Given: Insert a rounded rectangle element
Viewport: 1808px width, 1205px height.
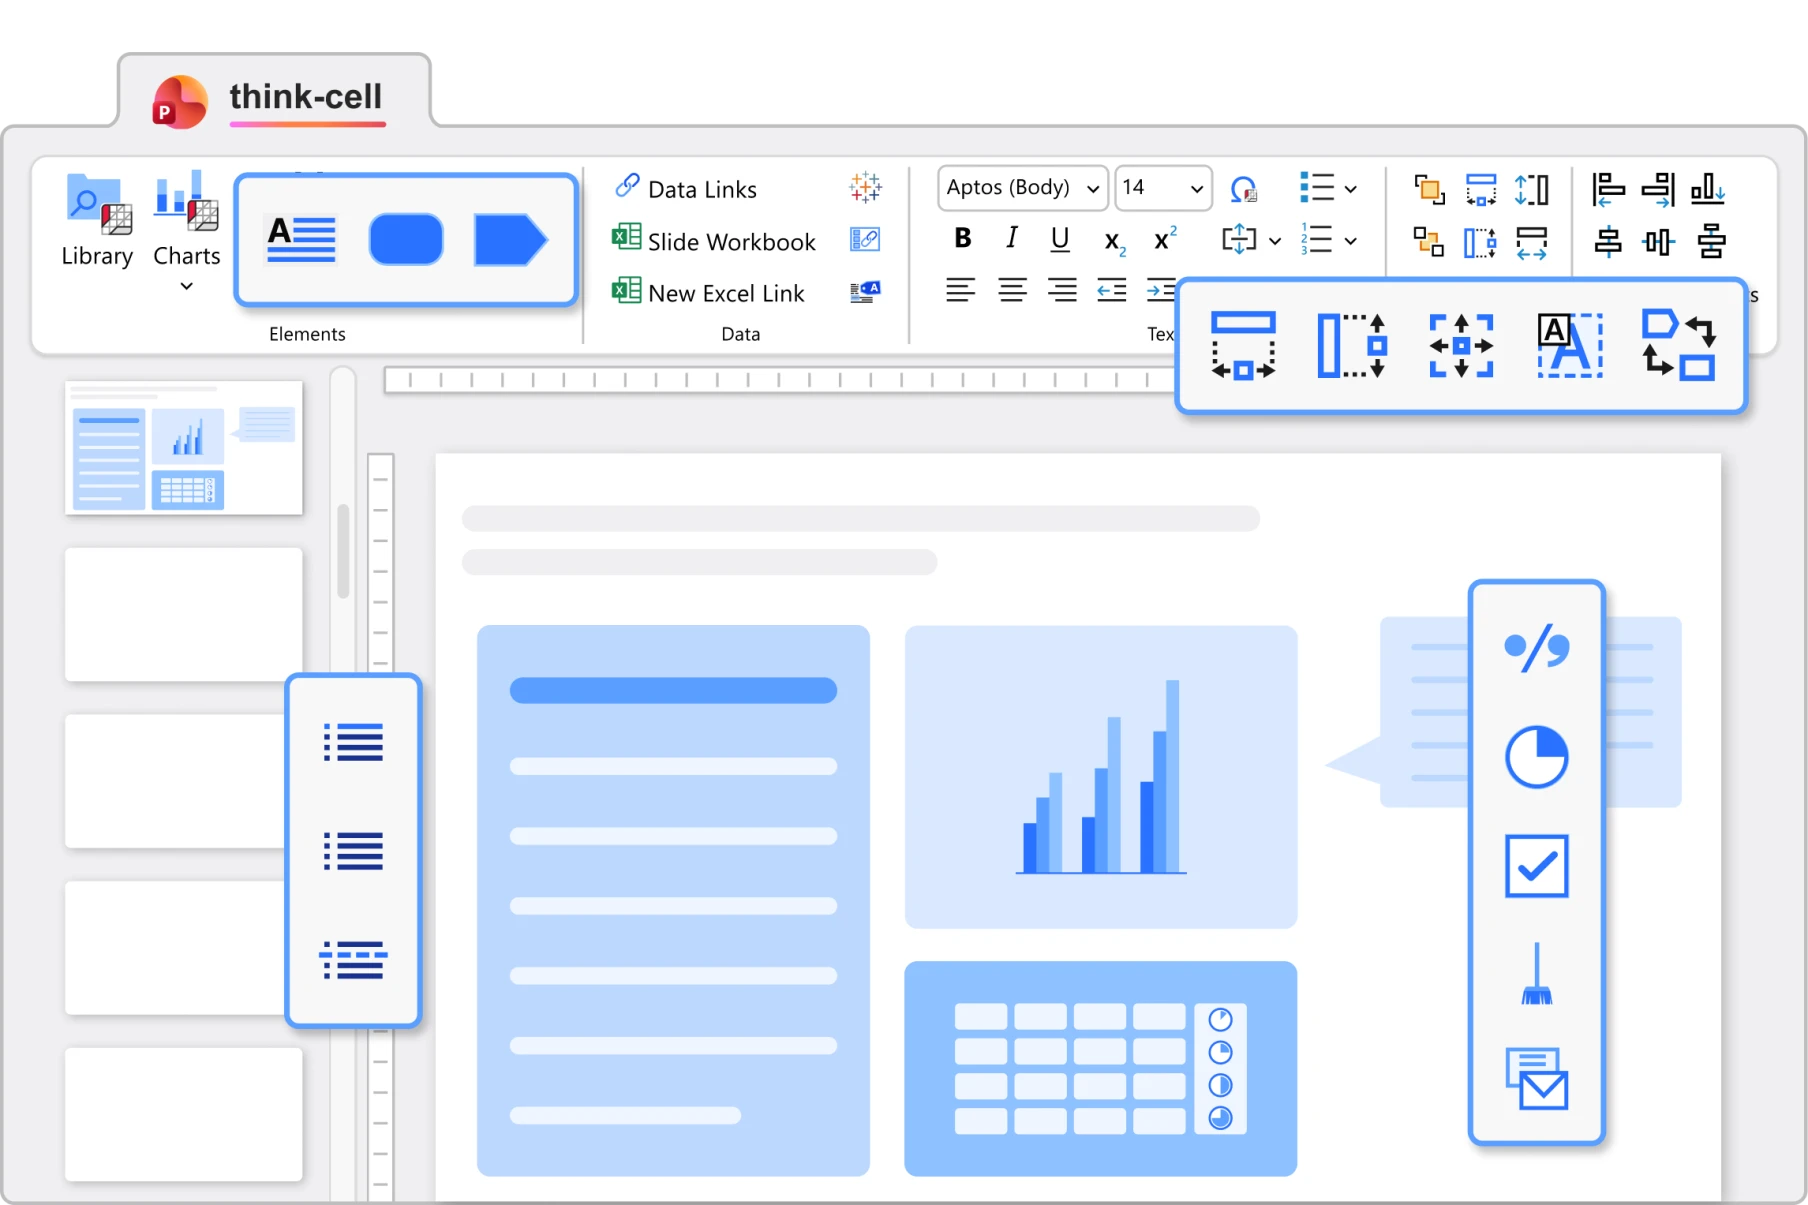Looking at the screenshot, I should (x=405, y=240).
